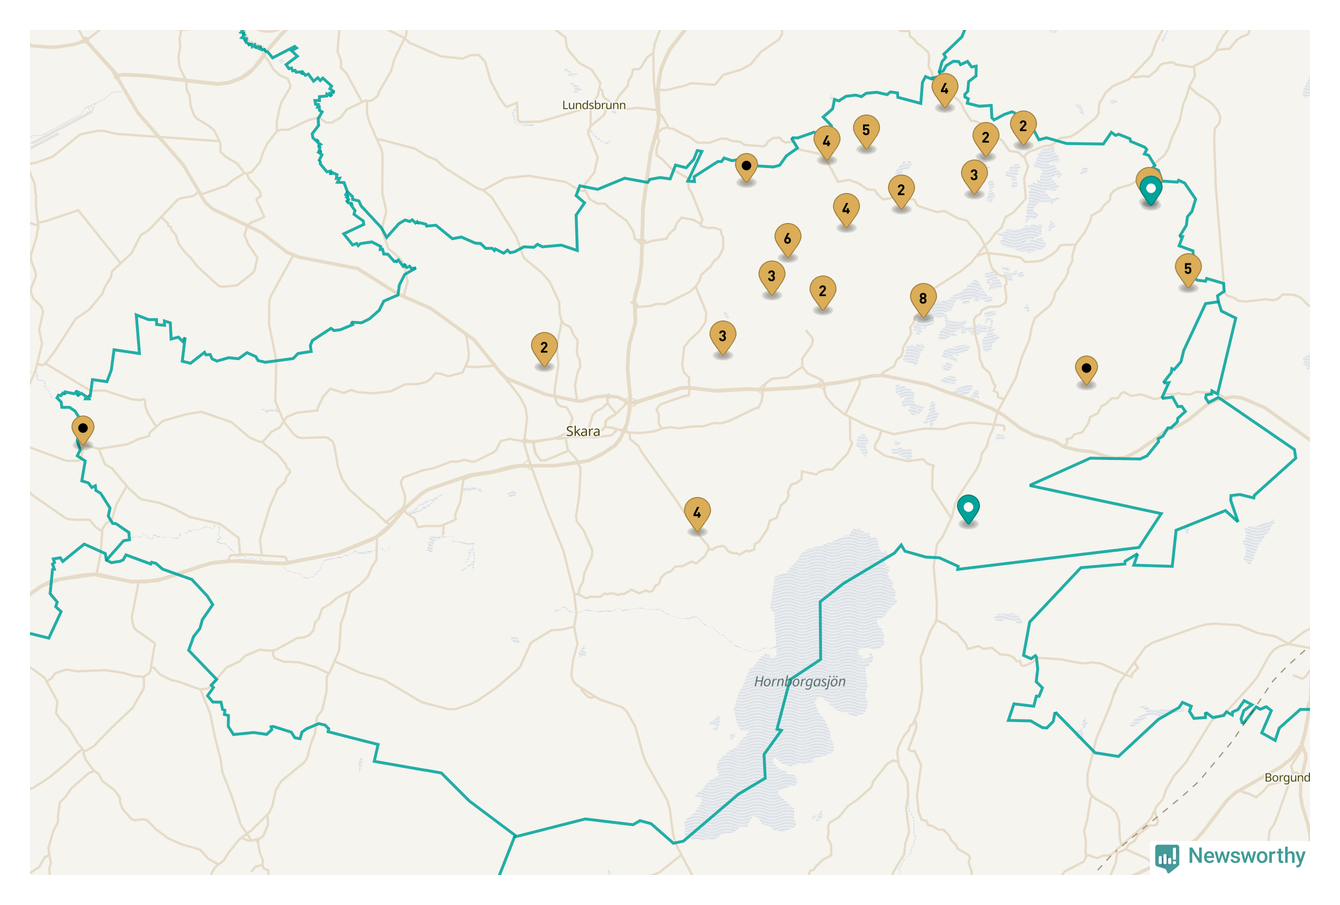Click the 2 marker northwest of Skara
Screen dimensions: 1340x905
(544, 348)
